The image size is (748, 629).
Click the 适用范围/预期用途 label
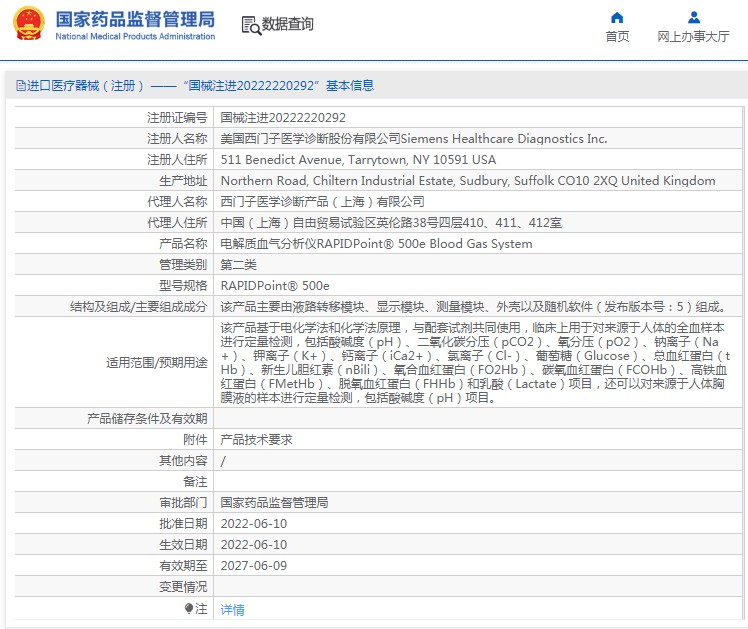point(156,362)
